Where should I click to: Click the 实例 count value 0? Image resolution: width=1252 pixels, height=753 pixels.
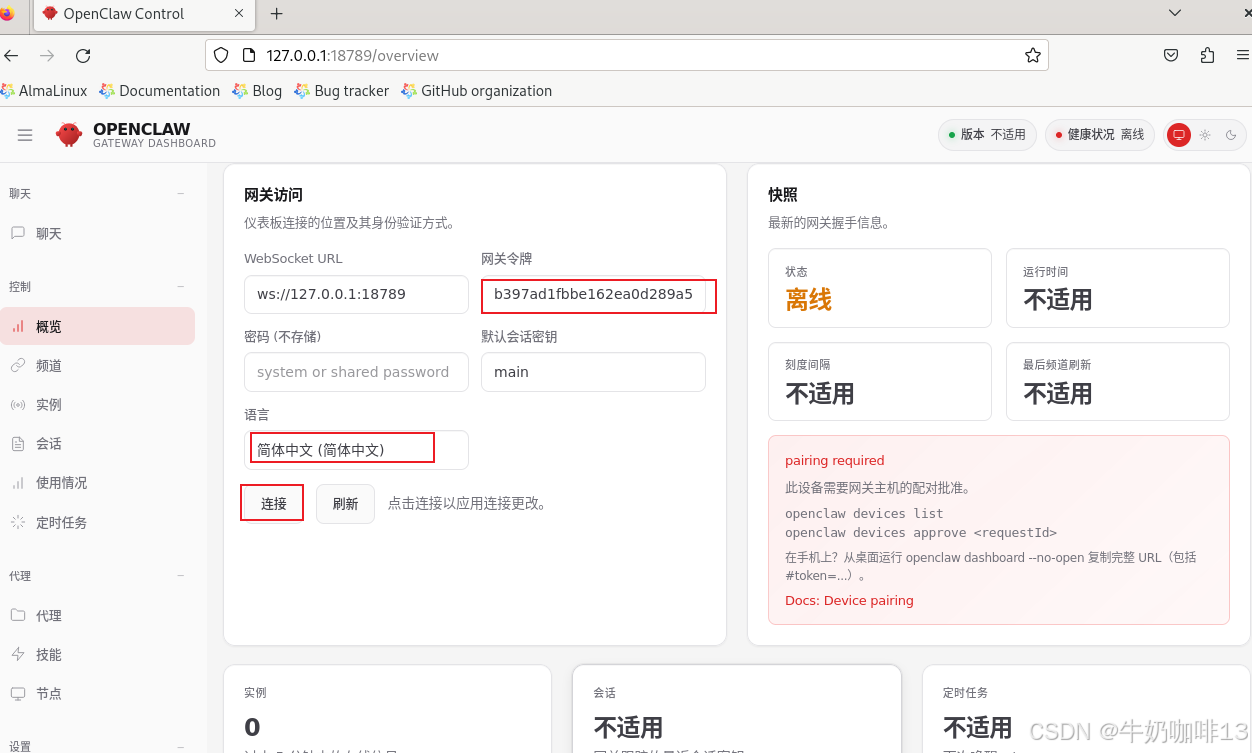point(252,727)
